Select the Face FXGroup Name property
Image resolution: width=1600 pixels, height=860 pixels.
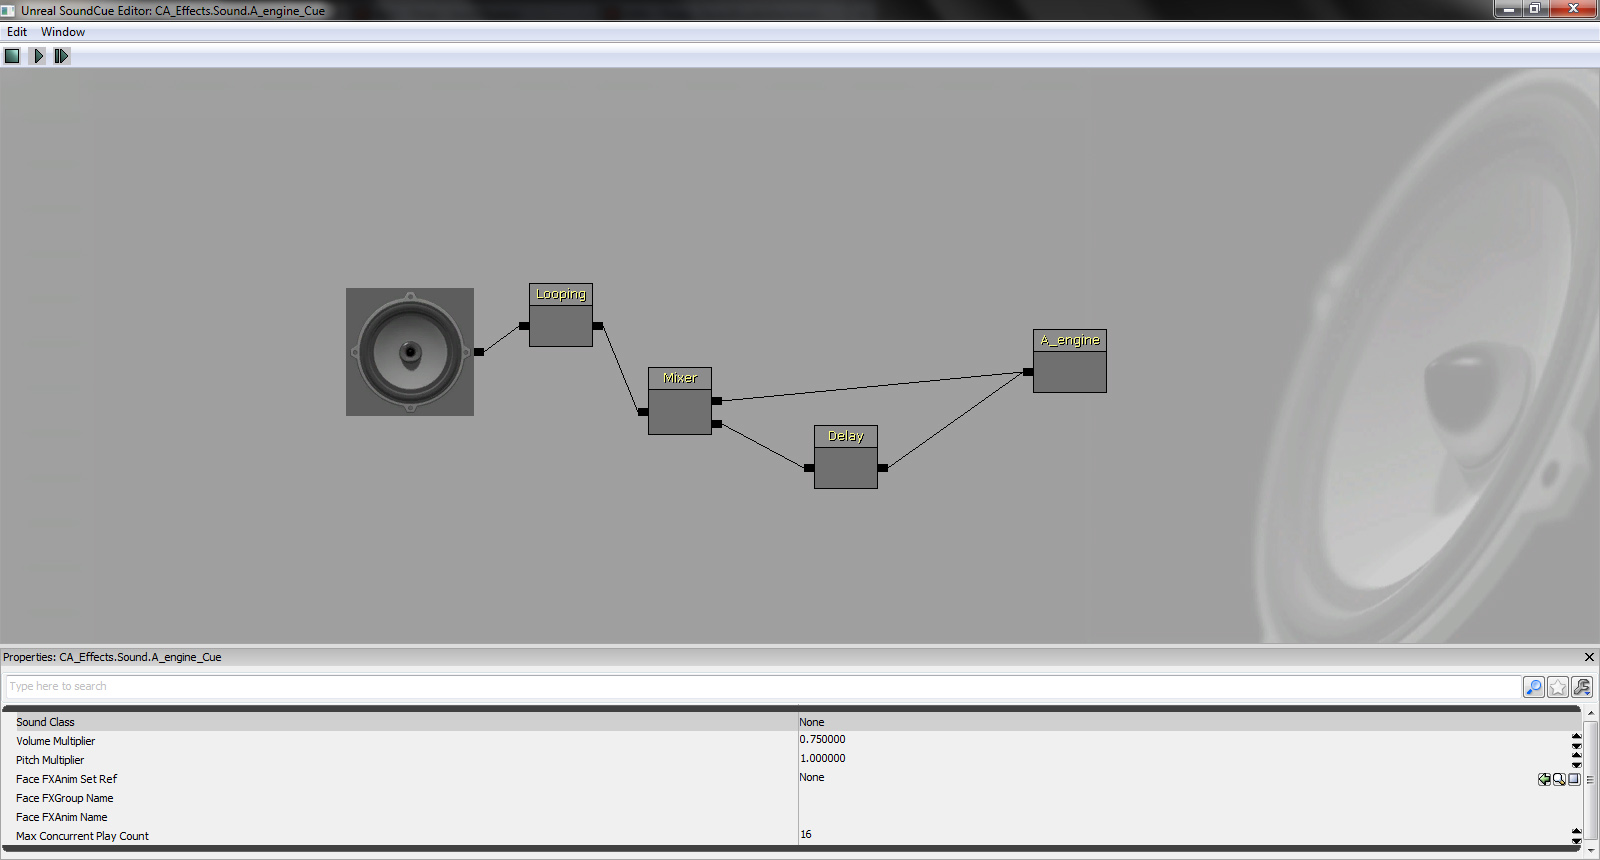pyautogui.click(x=65, y=798)
